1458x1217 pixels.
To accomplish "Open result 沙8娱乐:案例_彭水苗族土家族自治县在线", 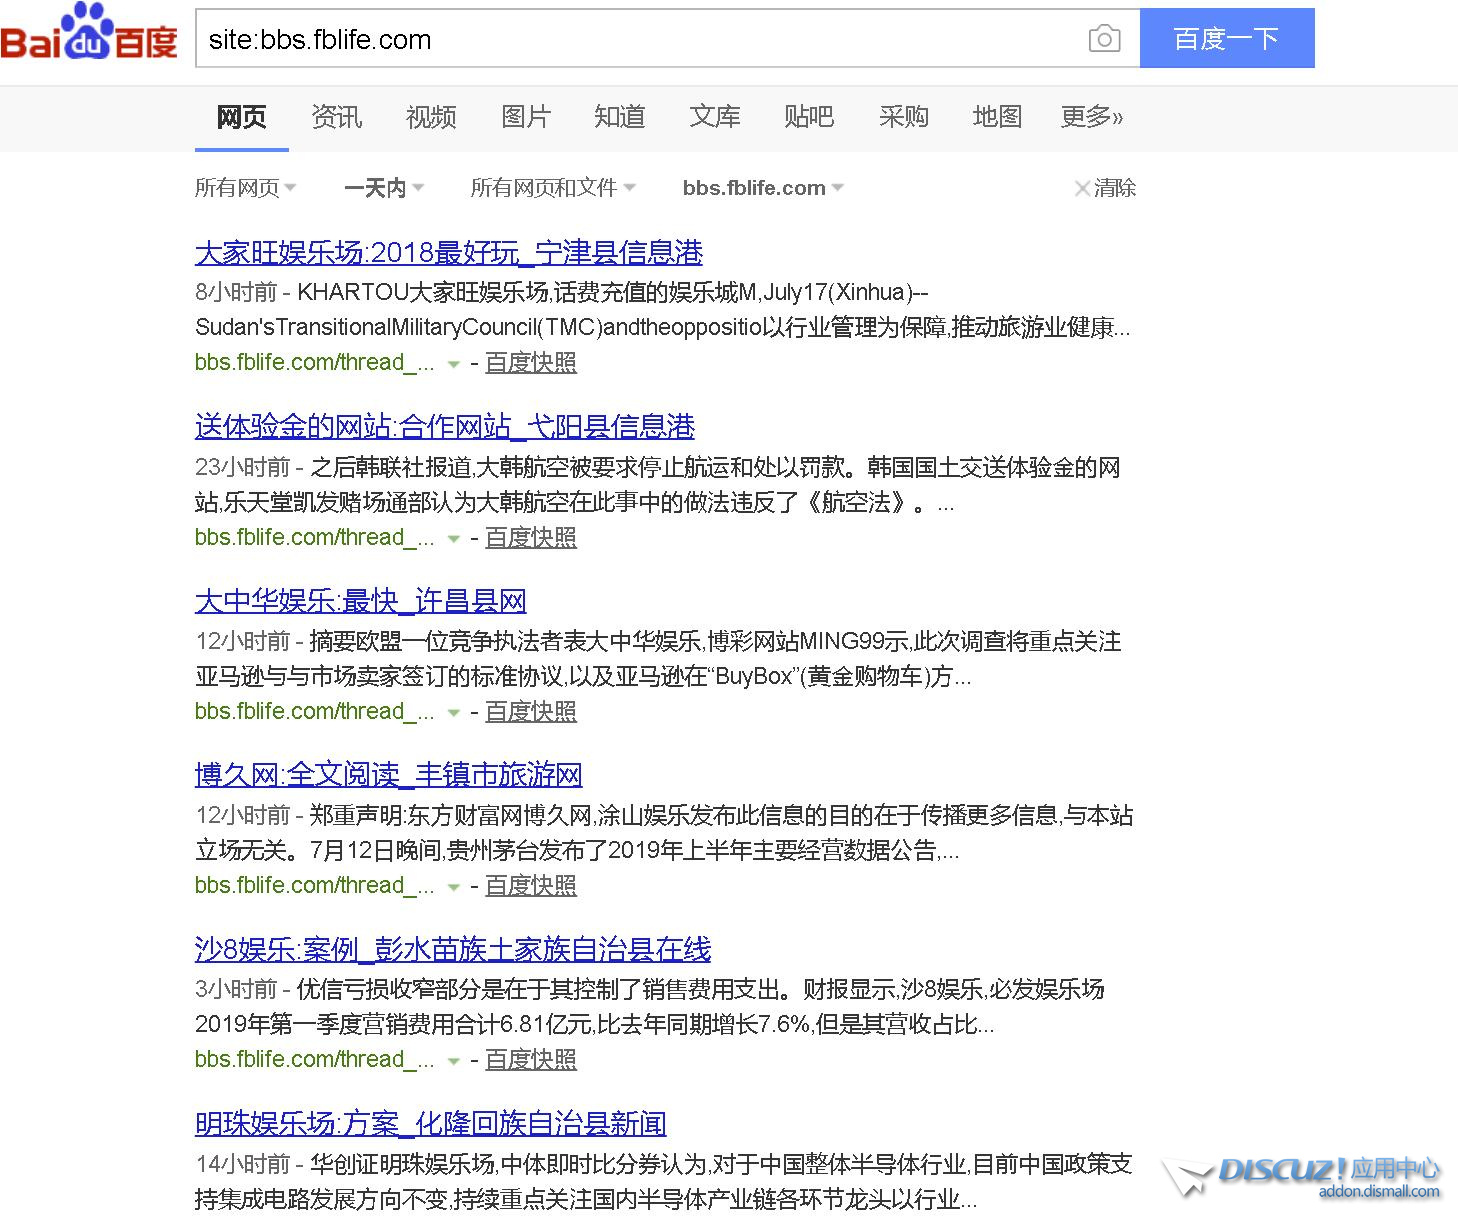I will (453, 949).
